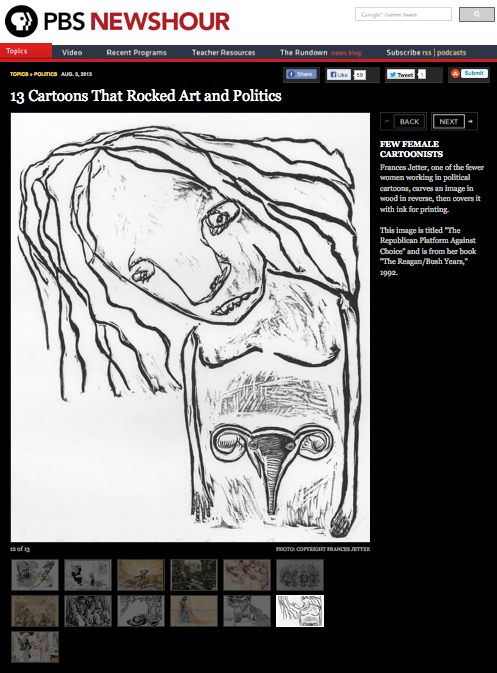This screenshot has width=497, height=673.
Task: Tweet this slideshow
Action: click(401, 75)
